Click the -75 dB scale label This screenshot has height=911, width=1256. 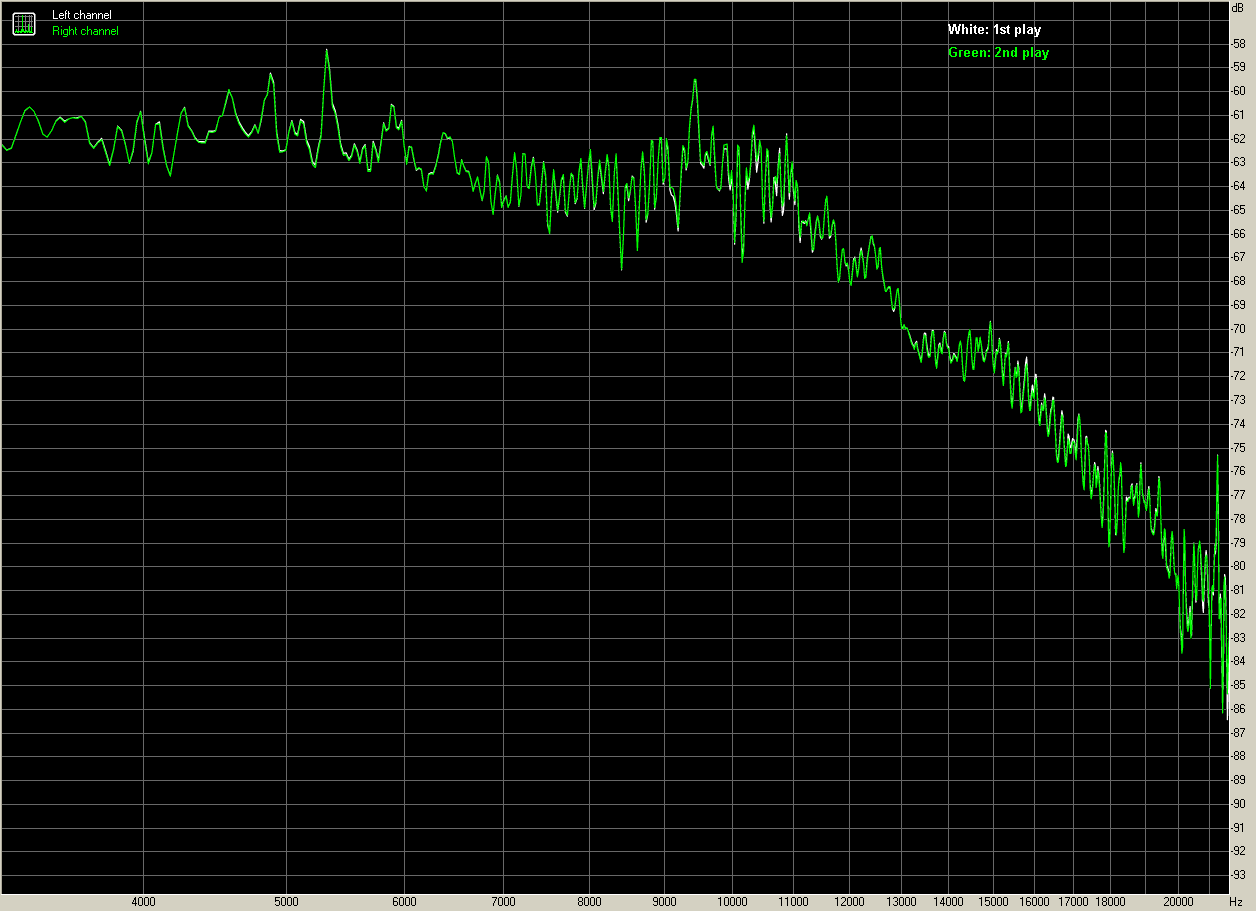pos(1238,447)
